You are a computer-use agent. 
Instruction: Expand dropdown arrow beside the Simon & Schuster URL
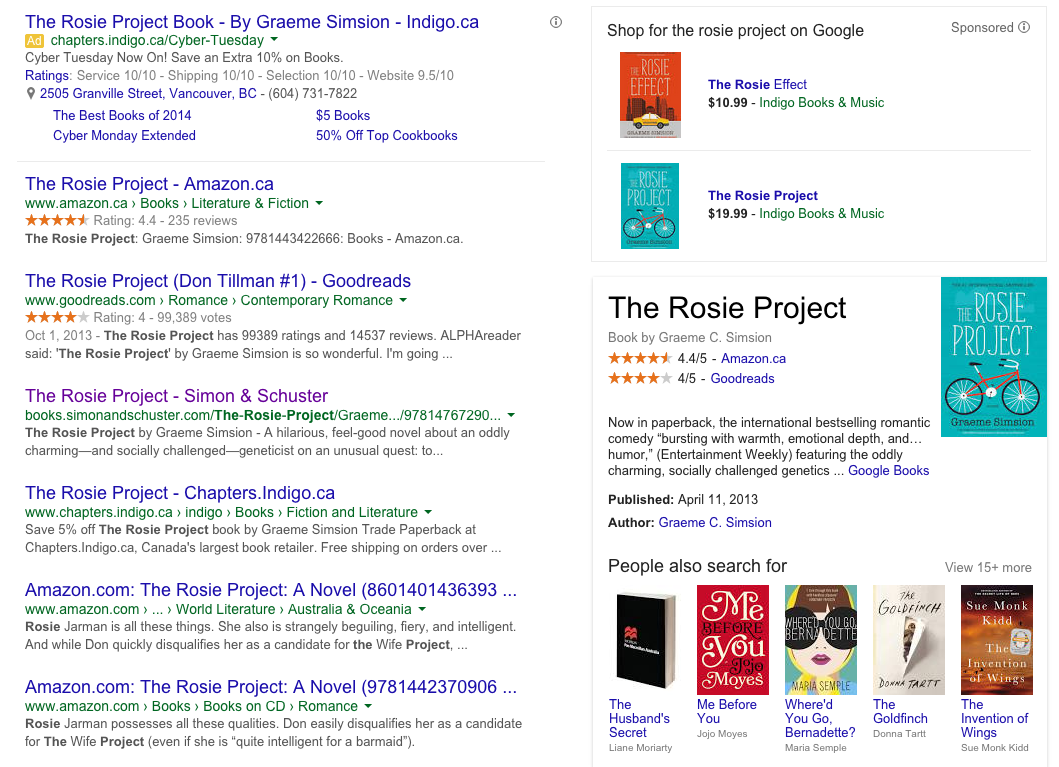point(511,415)
